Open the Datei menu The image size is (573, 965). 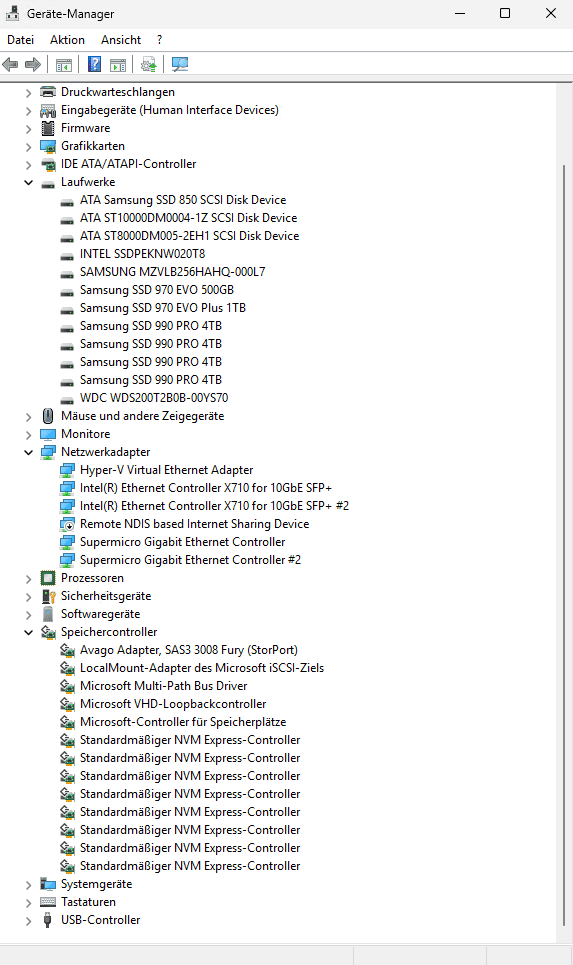click(20, 40)
